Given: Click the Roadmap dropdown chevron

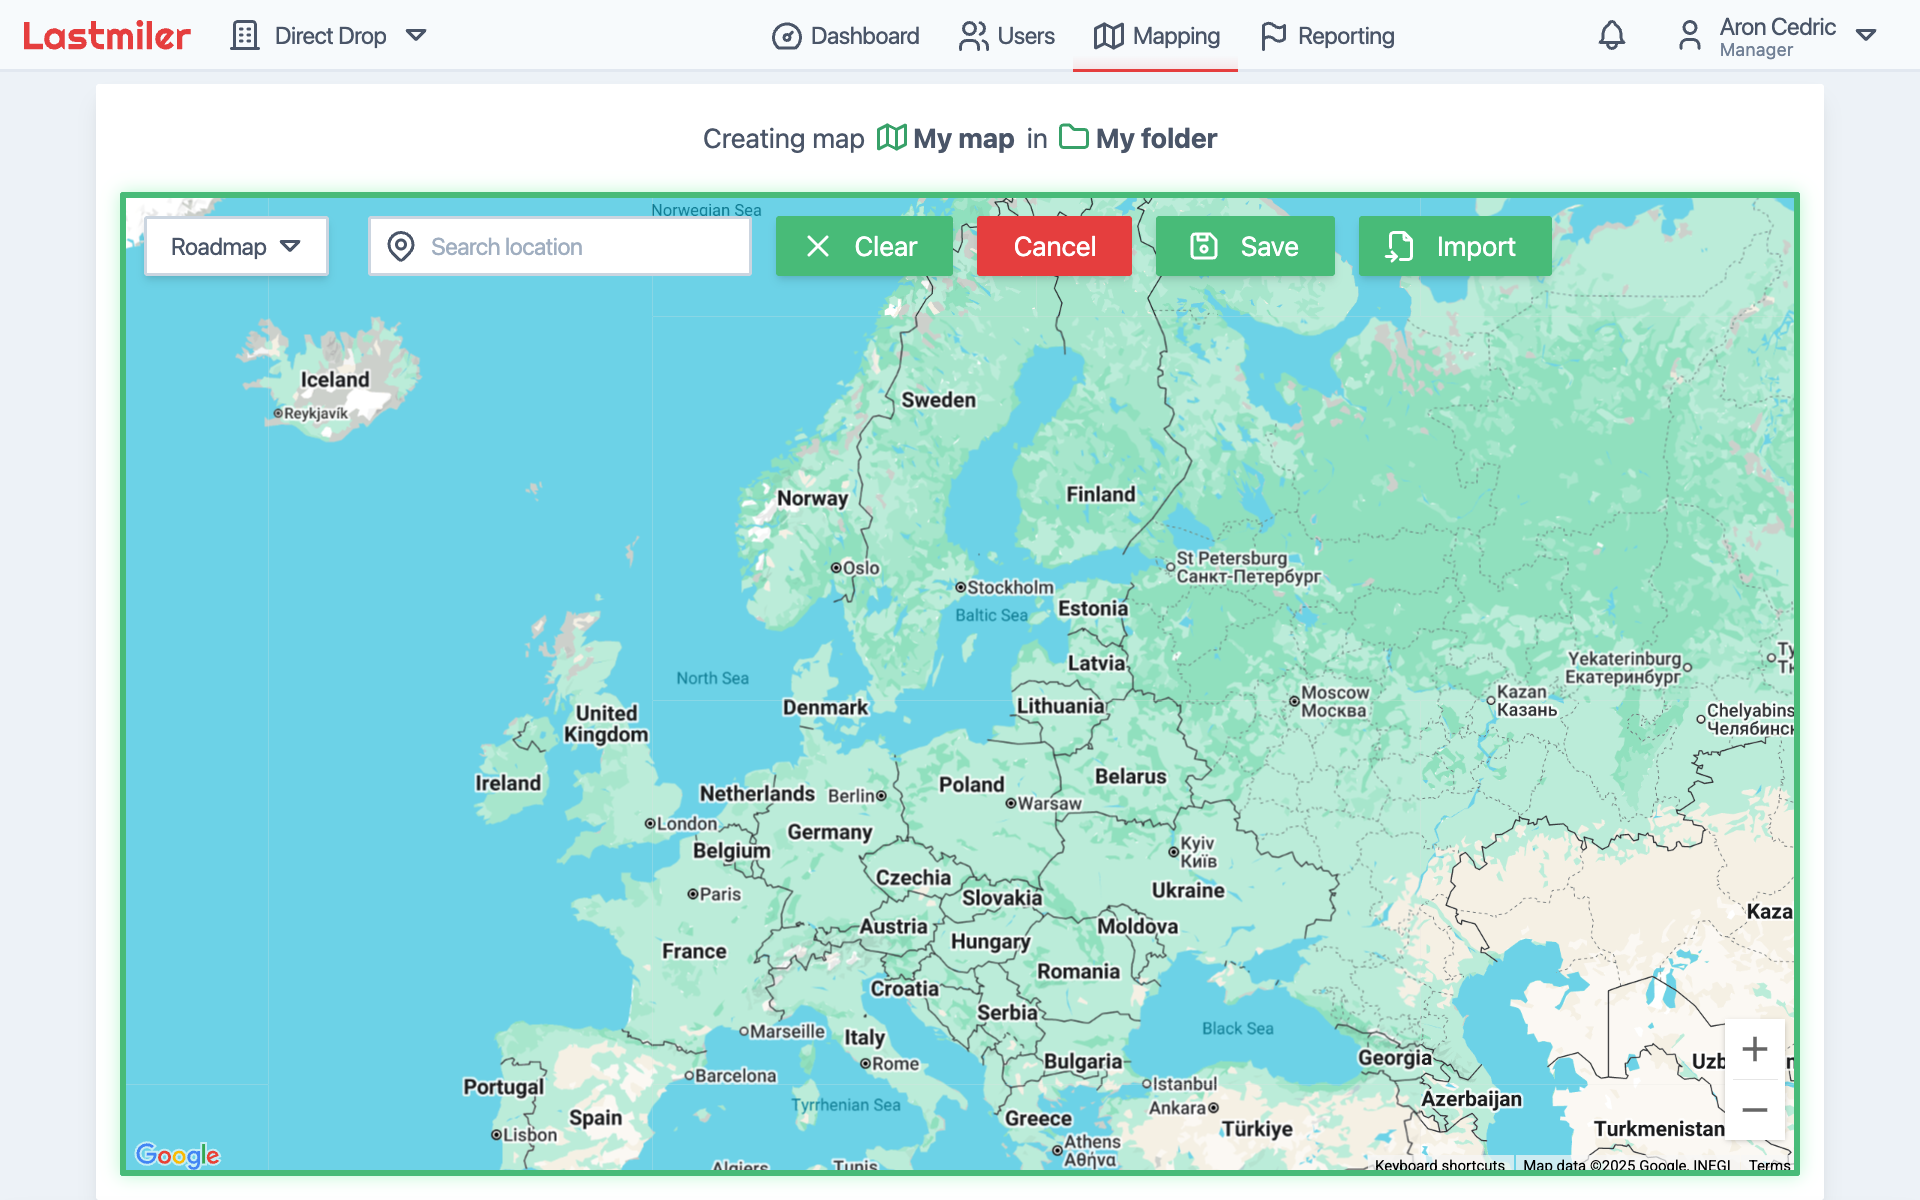Looking at the screenshot, I should click(x=290, y=246).
